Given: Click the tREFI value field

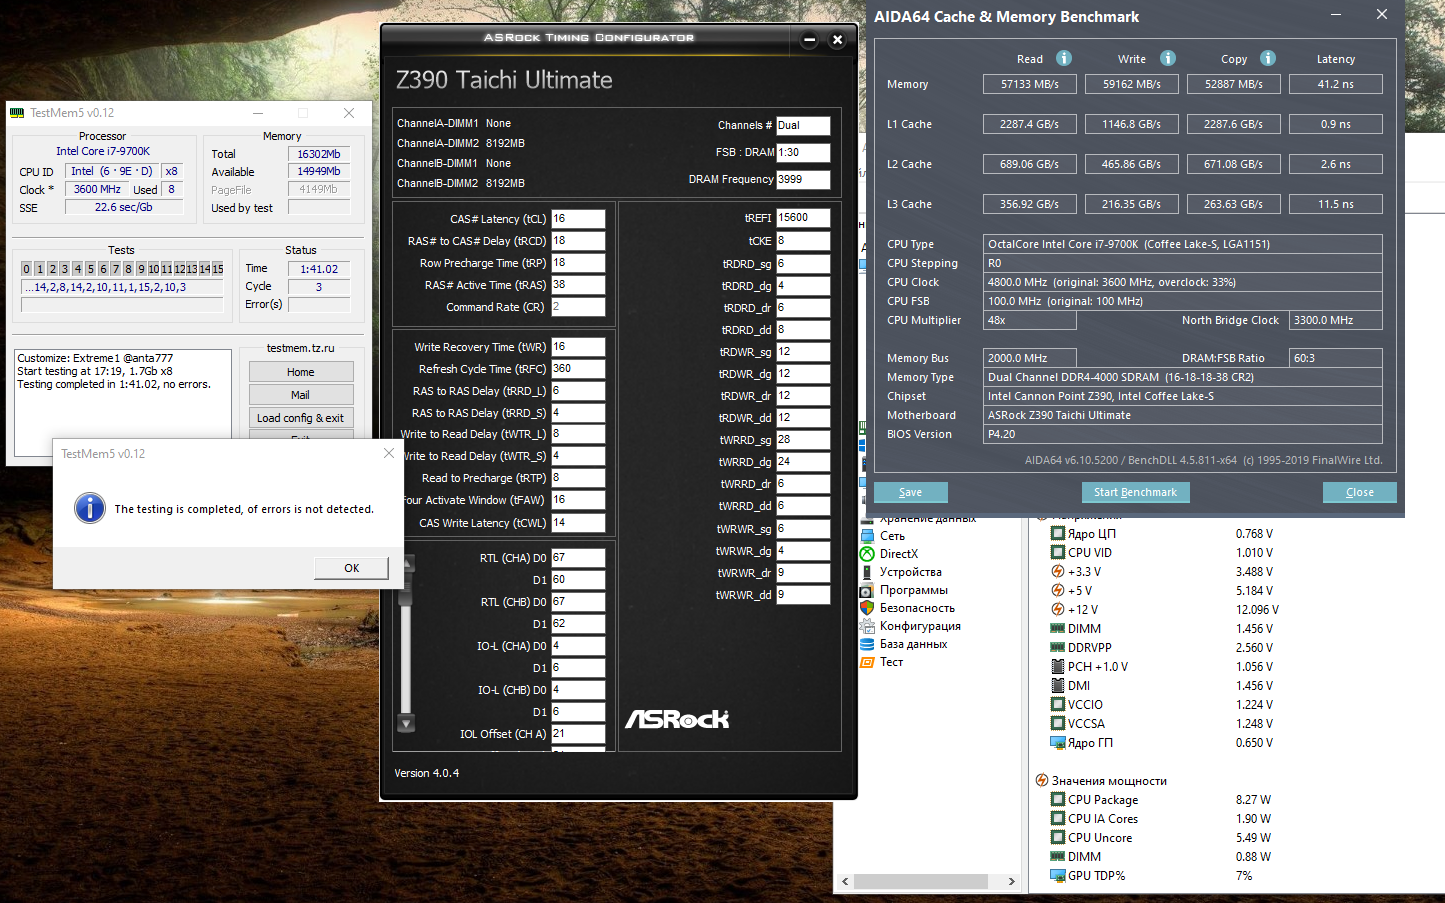Looking at the screenshot, I should click(803, 218).
